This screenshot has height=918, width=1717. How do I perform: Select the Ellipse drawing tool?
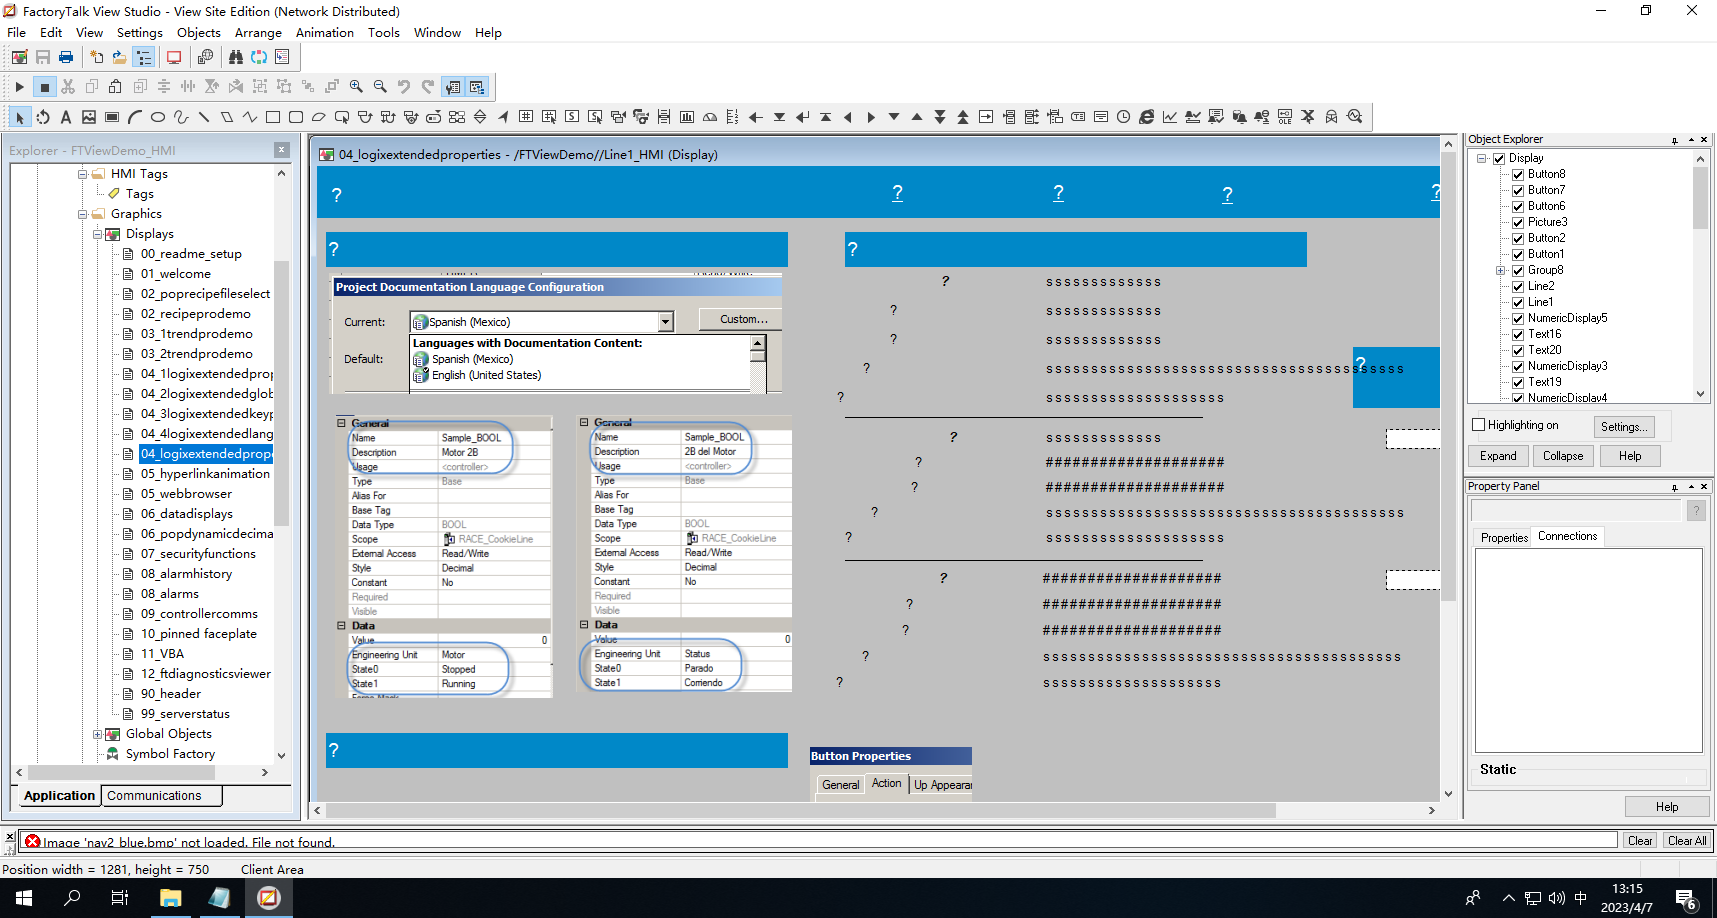pyautogui.click(x=158, y=117)
